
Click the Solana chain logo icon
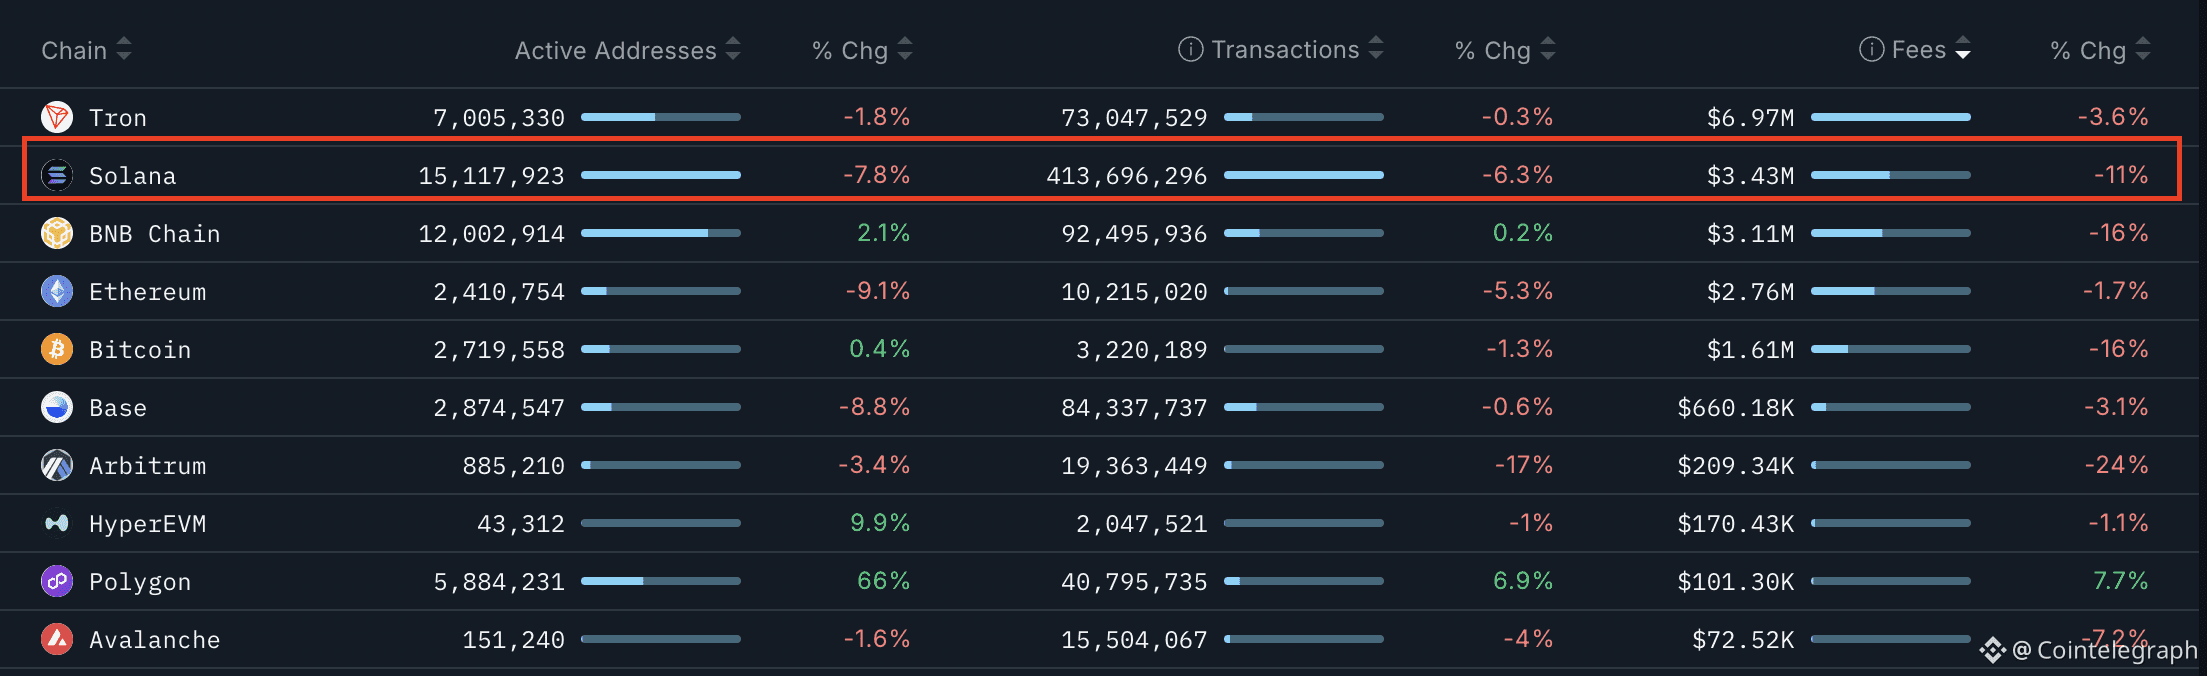point(57,175)
